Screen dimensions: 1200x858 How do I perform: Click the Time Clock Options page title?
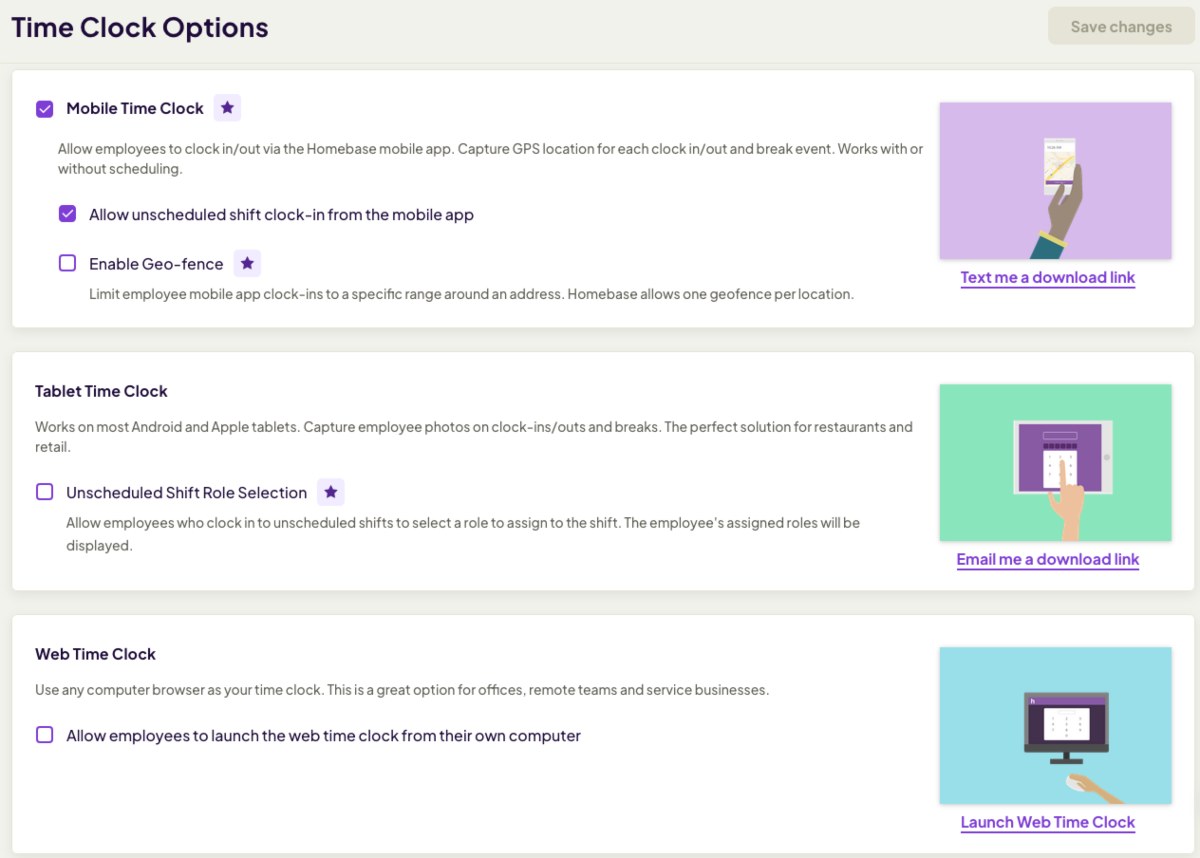pyautogui.click(x=140, y=27)
